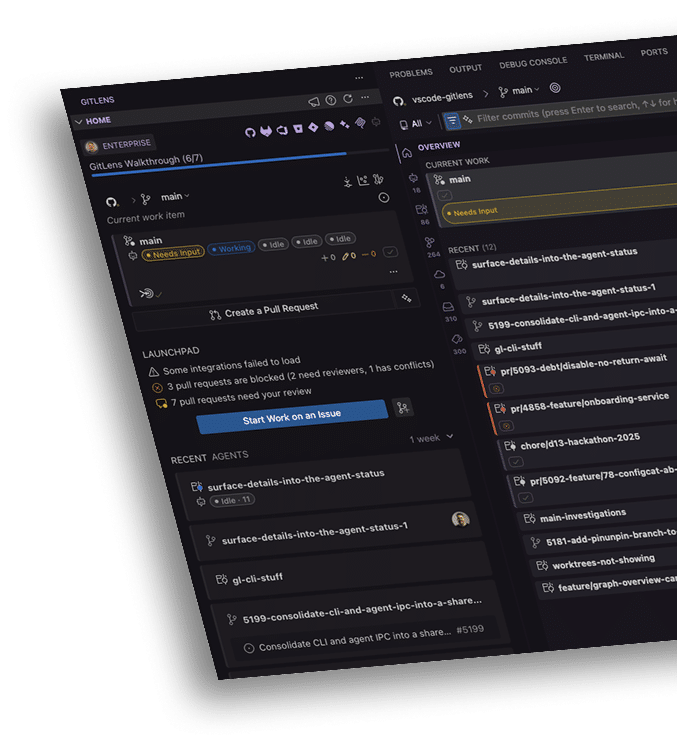Click the check badge under chore/d13-hackathon-2025
This screenshot has height=741, width=677.
tap(515, 461)
